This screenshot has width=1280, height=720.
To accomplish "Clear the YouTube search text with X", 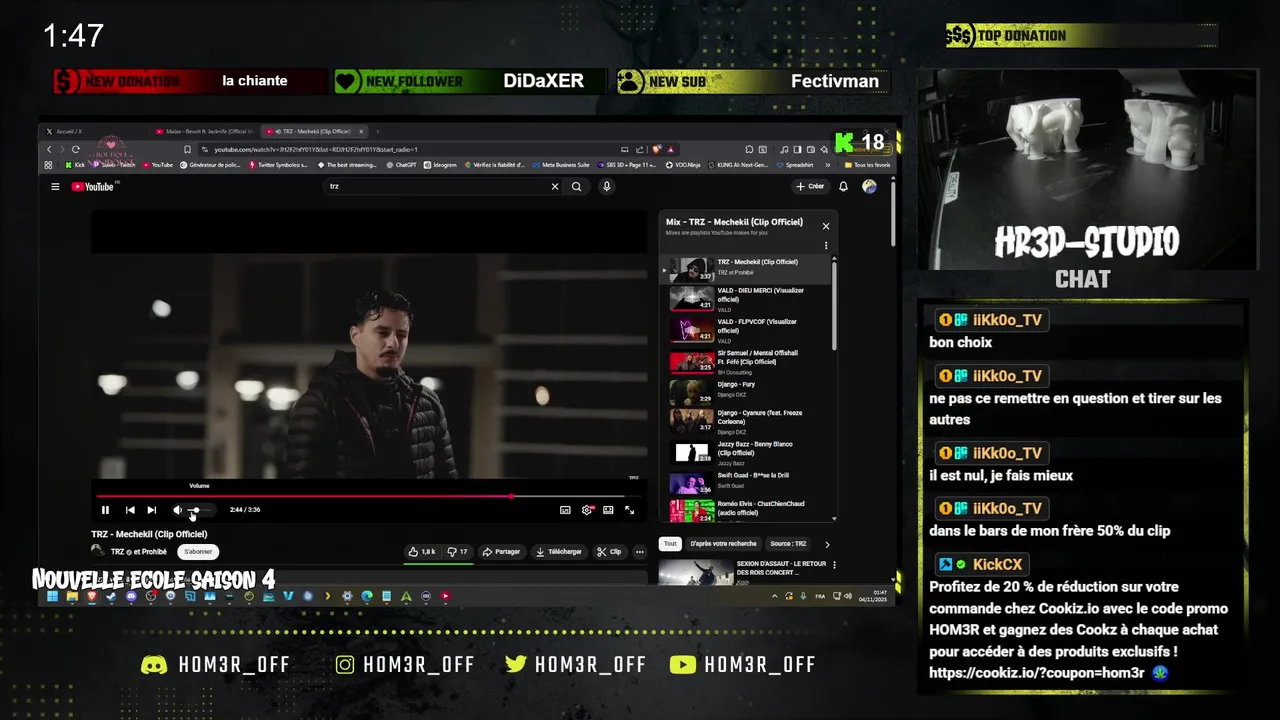I will (x=555, y=186).
